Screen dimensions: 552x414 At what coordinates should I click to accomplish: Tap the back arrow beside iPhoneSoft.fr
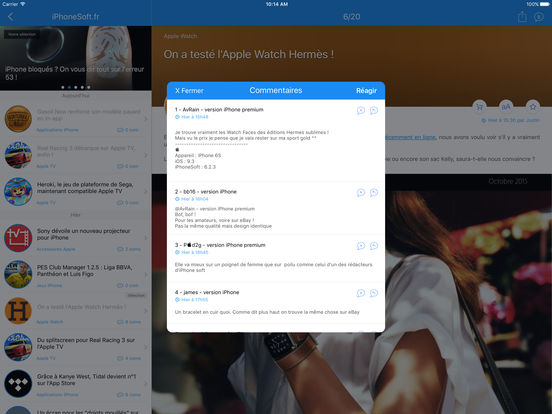pos(11,17)
